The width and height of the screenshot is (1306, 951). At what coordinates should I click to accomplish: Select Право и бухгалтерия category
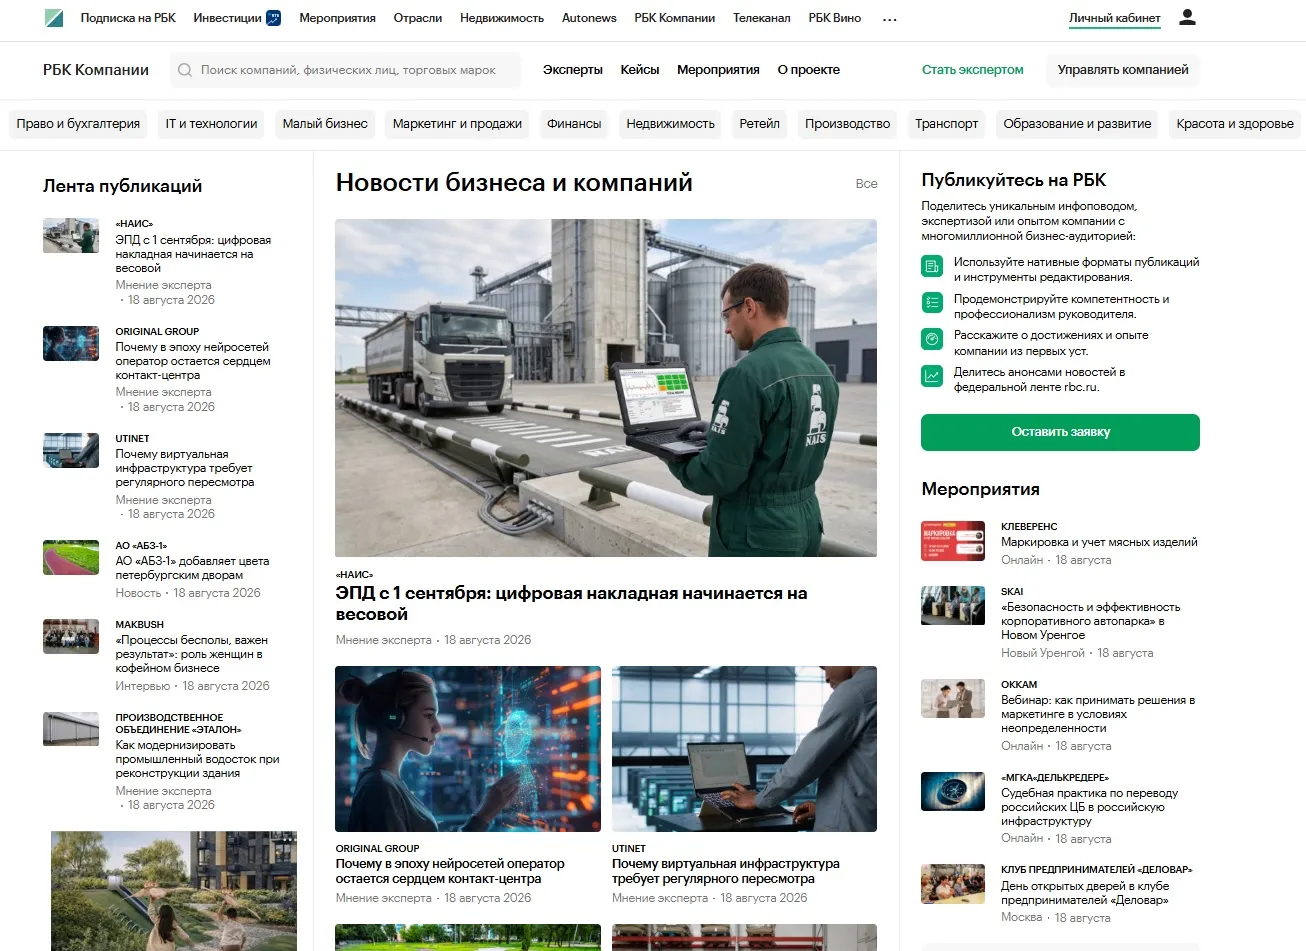(78, 124)
